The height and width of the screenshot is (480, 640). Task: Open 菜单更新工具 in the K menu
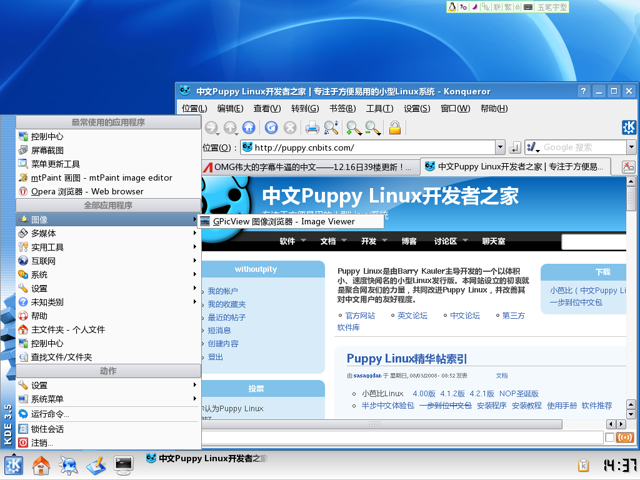coord(108,164)
